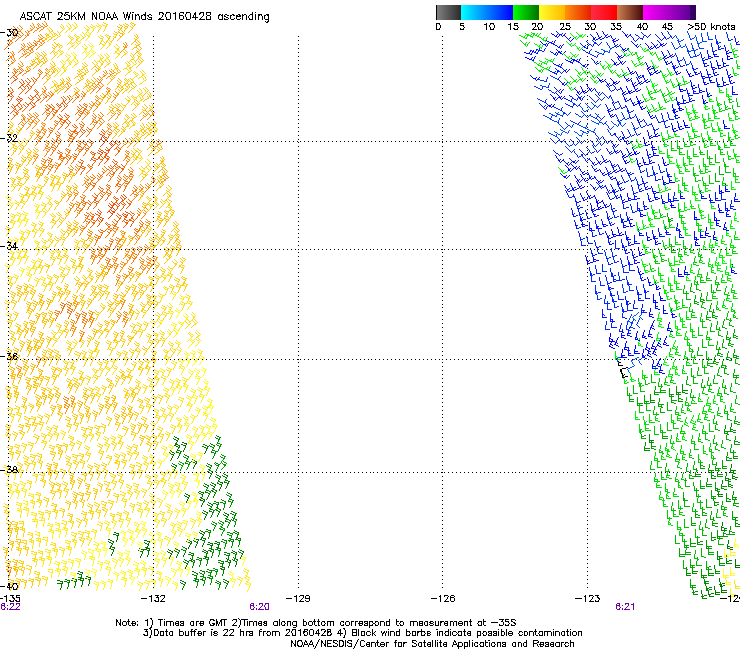Click the 'NOAA/NESDIS/Center for Satellite Applications and Research' credit

point(432,644)
